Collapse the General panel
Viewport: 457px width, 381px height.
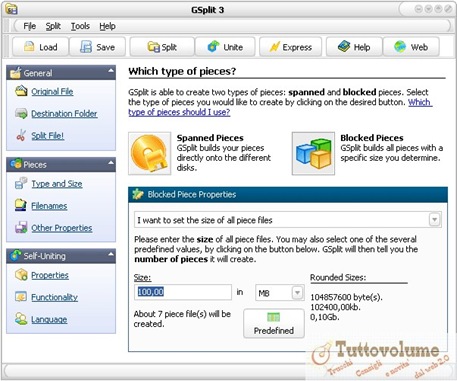pos(110,71)
